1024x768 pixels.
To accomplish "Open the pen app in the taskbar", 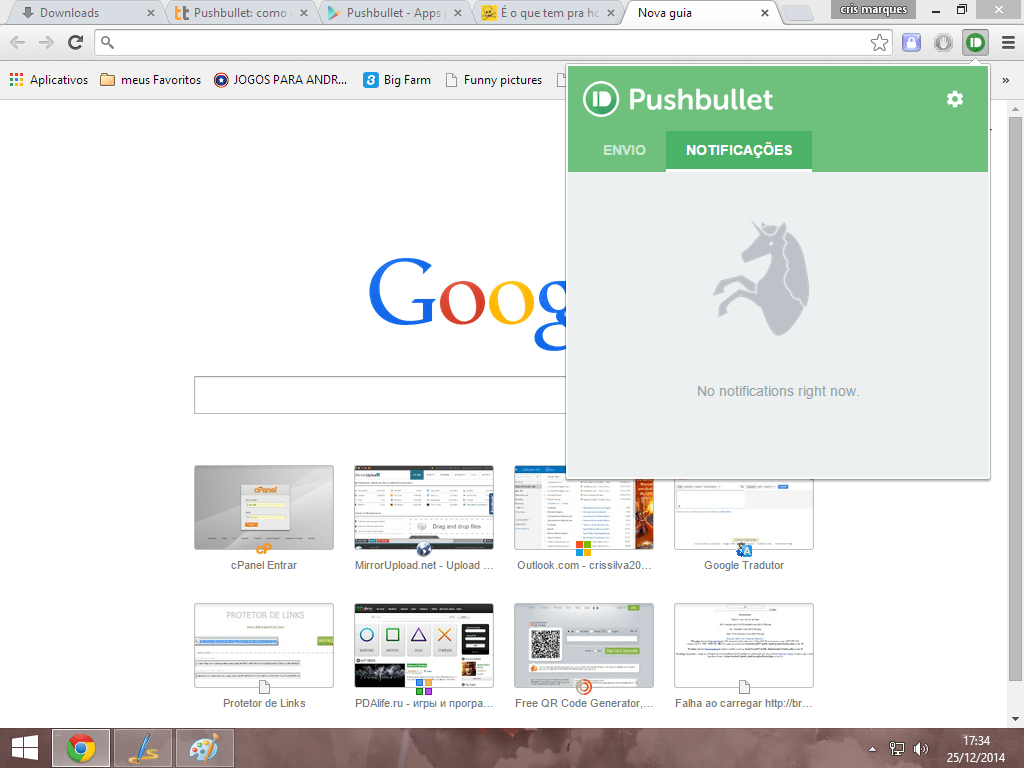I will point(143,748).
